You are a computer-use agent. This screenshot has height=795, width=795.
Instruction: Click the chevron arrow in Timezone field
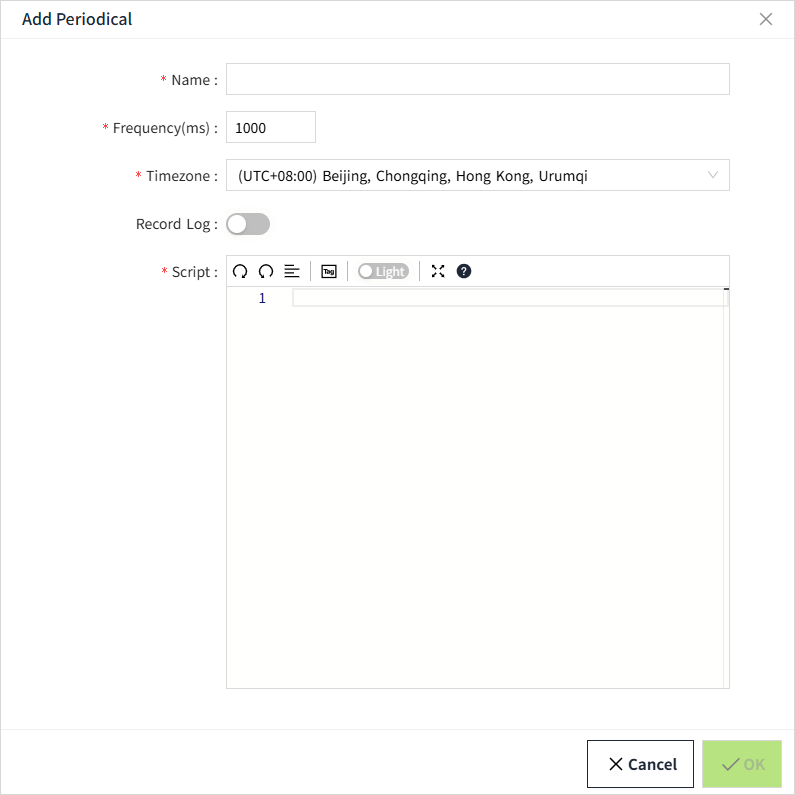point(713,175)
